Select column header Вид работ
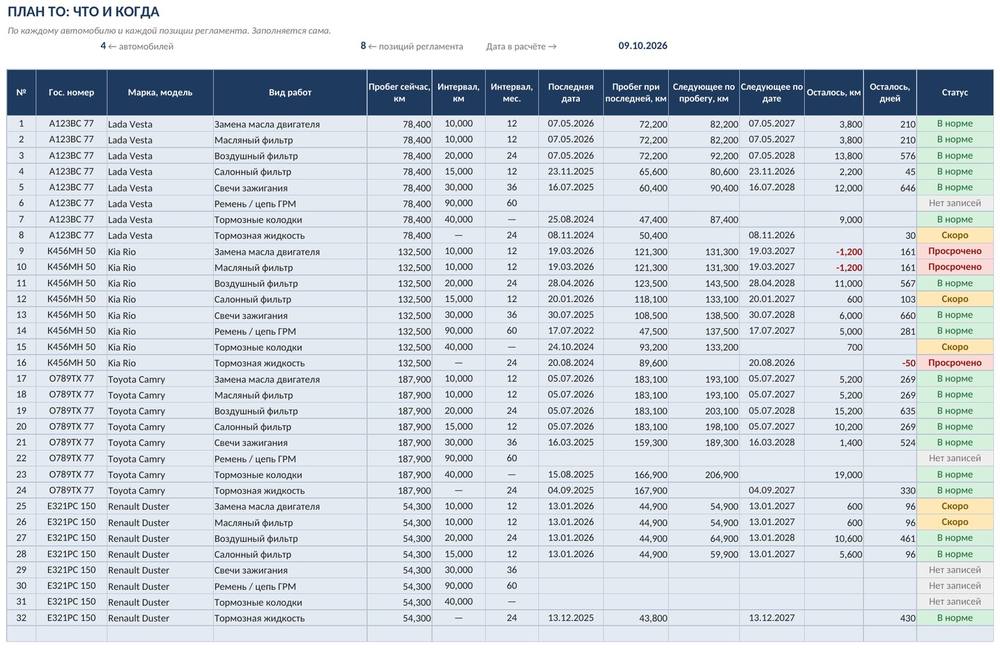 [290, 92]
